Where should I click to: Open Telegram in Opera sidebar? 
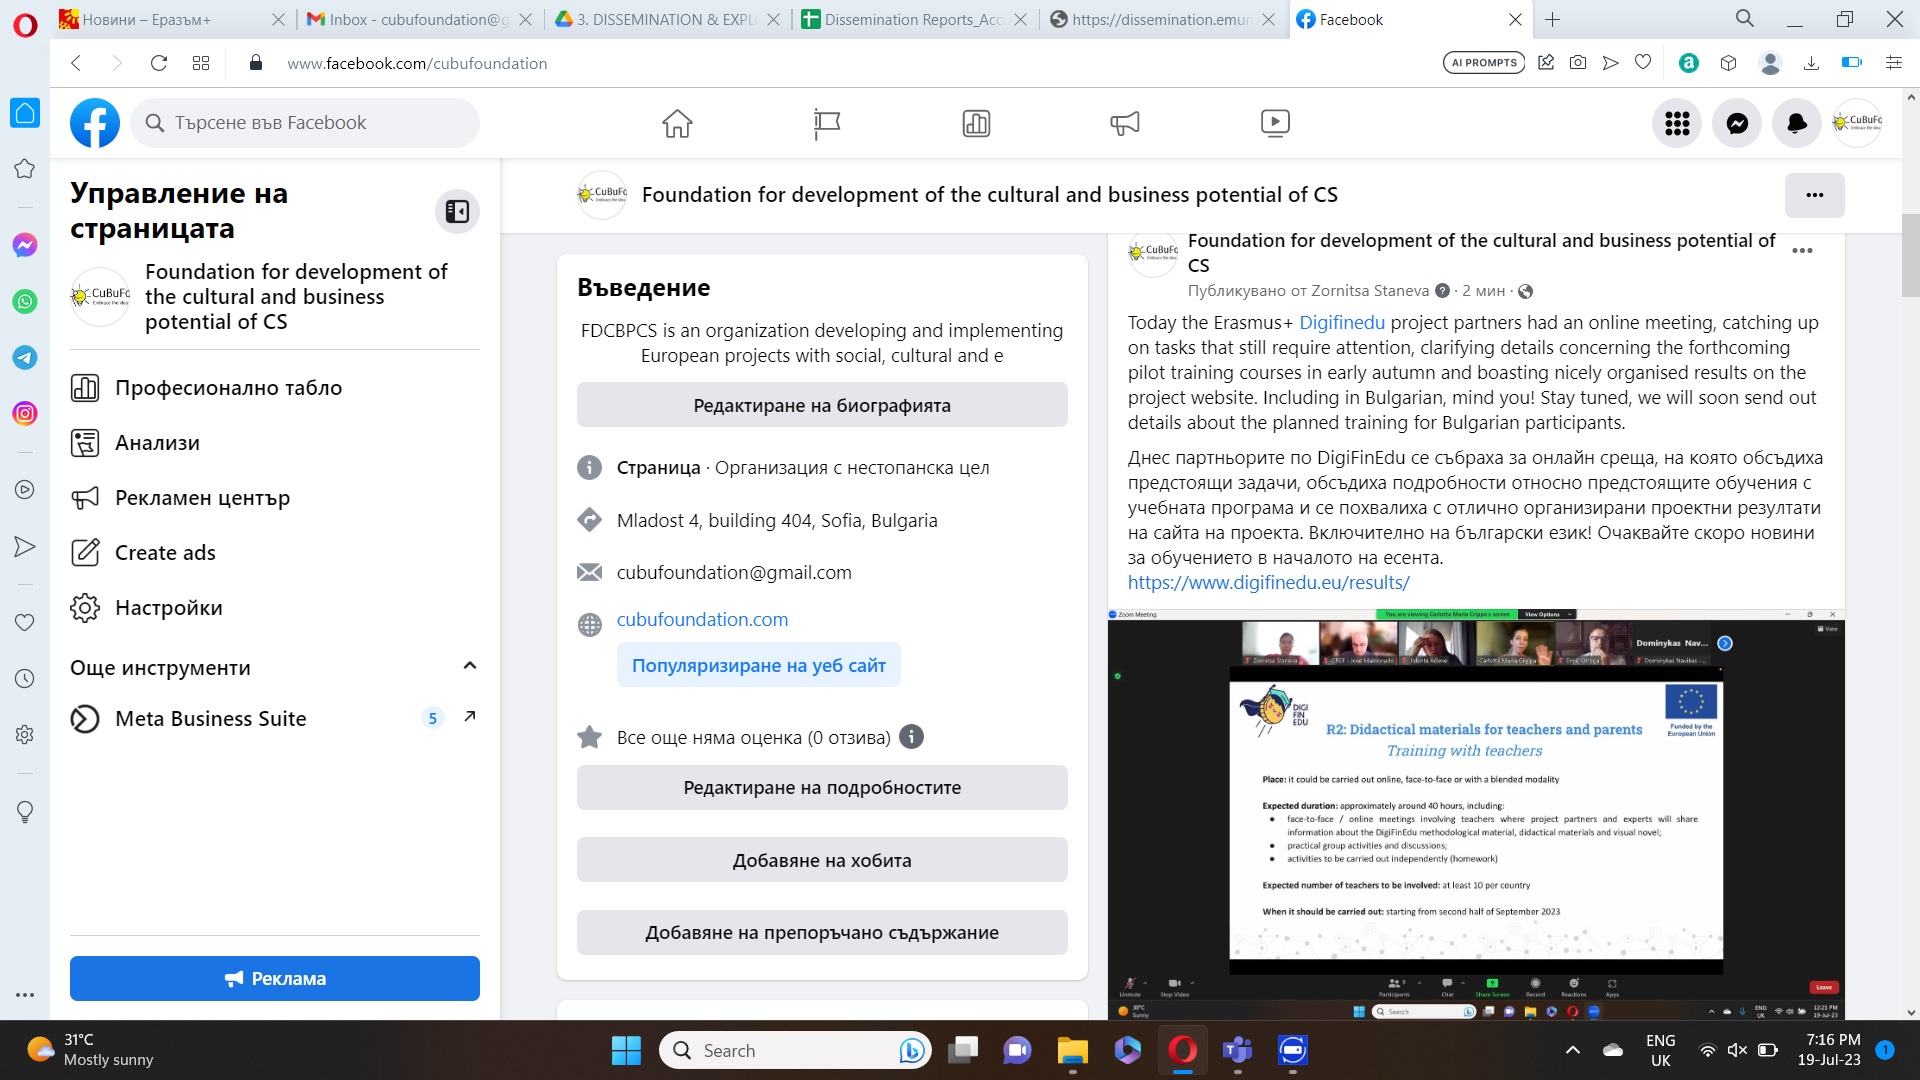[x=25, y=357]
